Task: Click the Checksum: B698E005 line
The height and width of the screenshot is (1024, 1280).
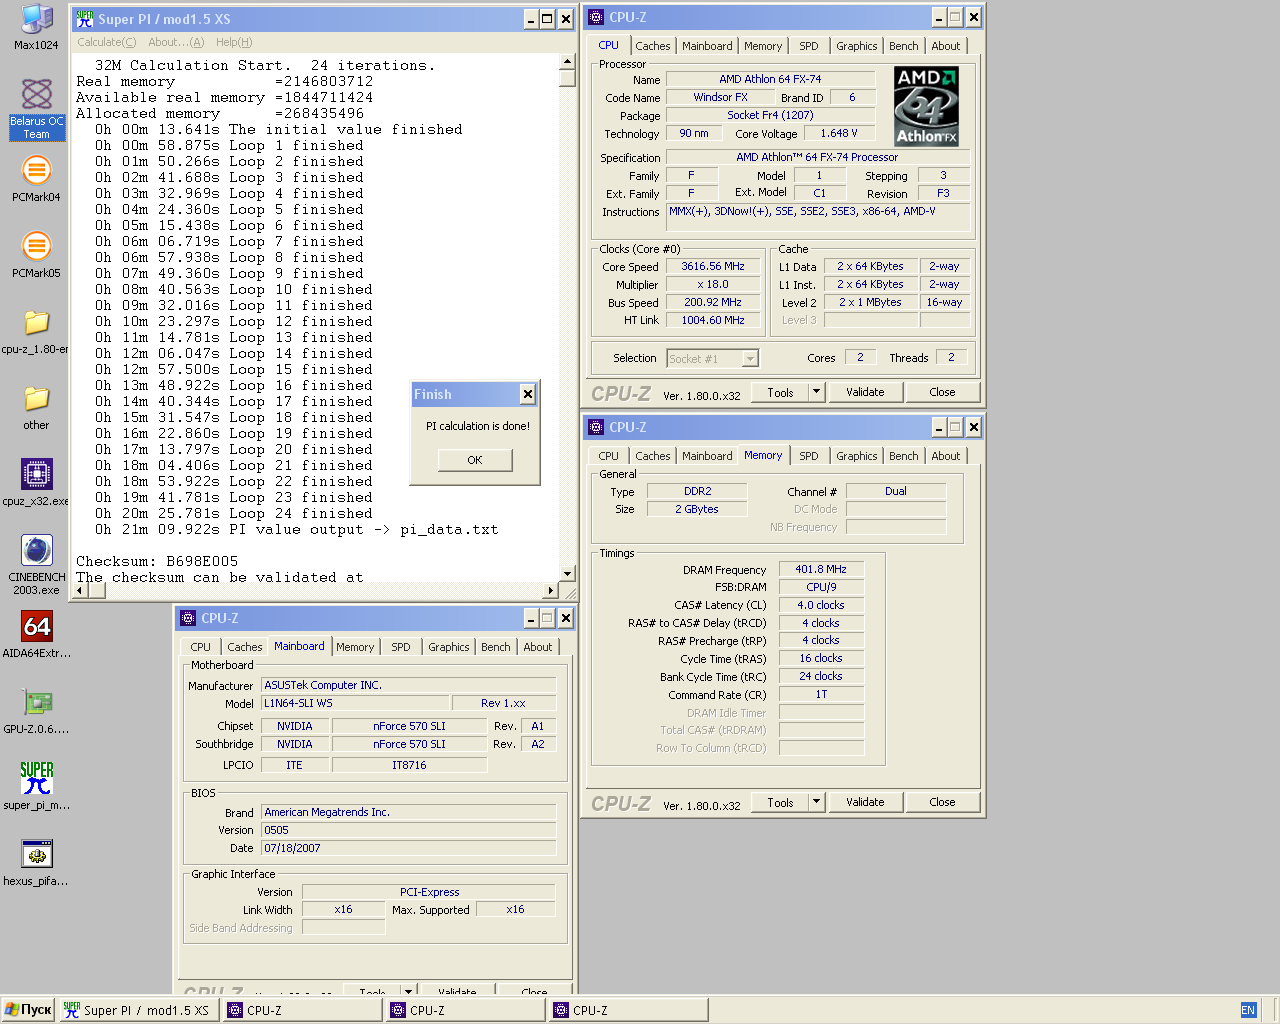Action: coord(157,562)
